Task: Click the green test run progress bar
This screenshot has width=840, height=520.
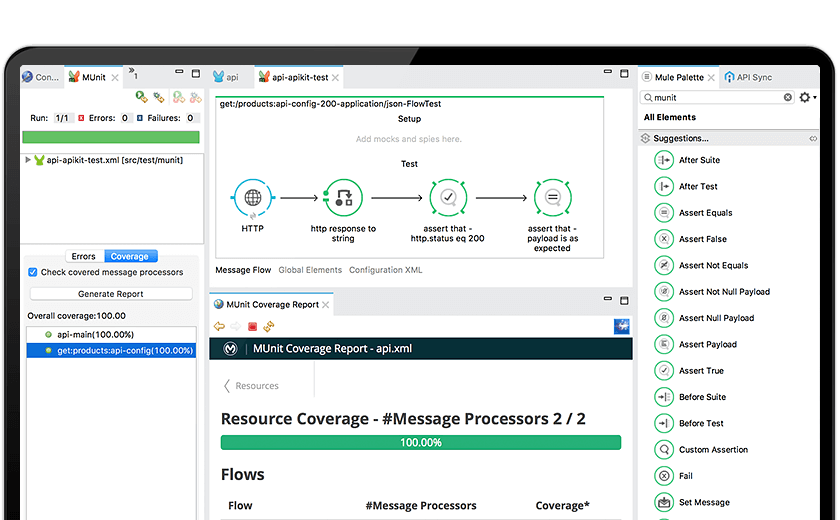Action: point(111,137)
